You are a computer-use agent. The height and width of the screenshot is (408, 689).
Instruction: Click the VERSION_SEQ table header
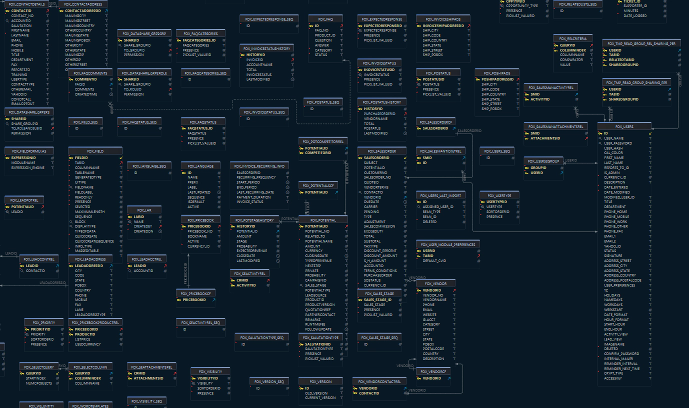point(269,381)
